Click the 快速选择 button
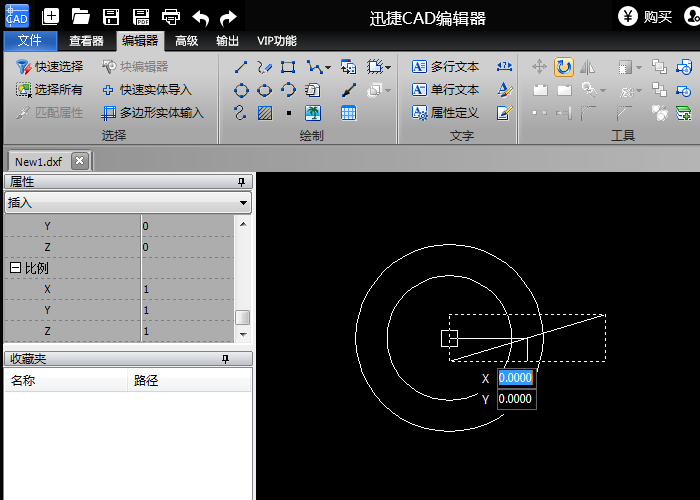Image resolution: width=700 pixels, height=500 pixels. point(50,67)
